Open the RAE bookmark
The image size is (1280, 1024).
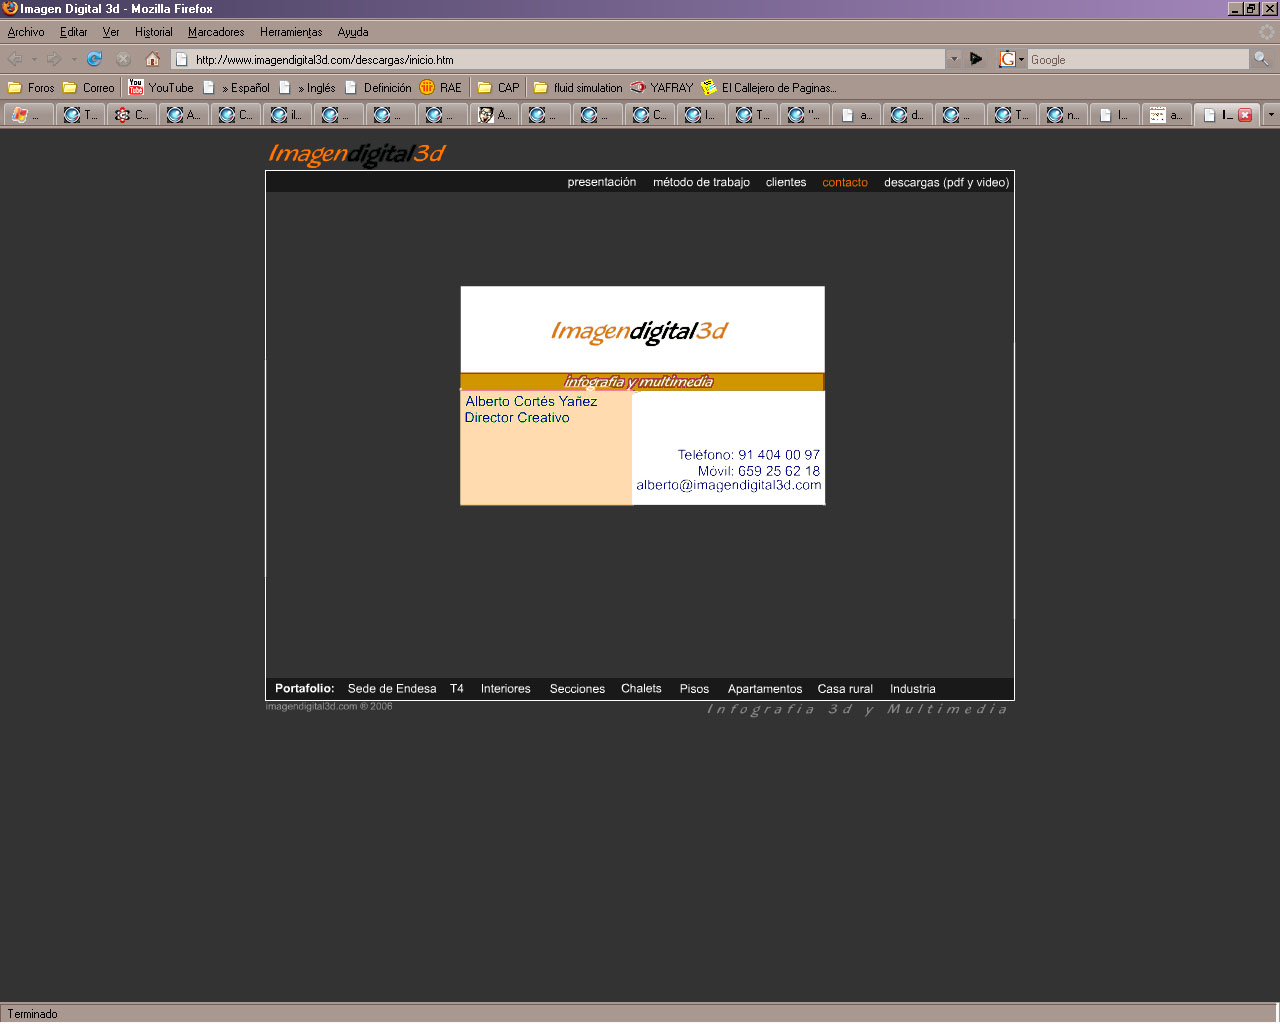coord(441,88)
